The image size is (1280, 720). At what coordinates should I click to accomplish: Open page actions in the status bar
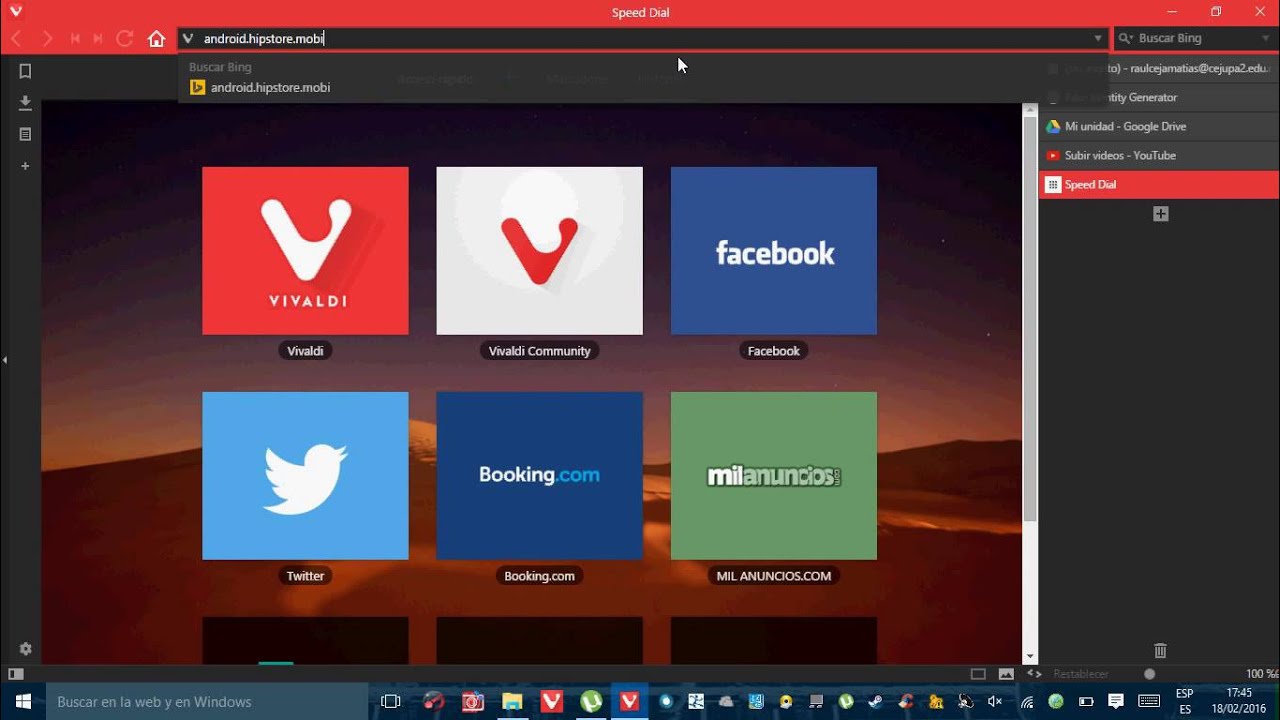1034,674
